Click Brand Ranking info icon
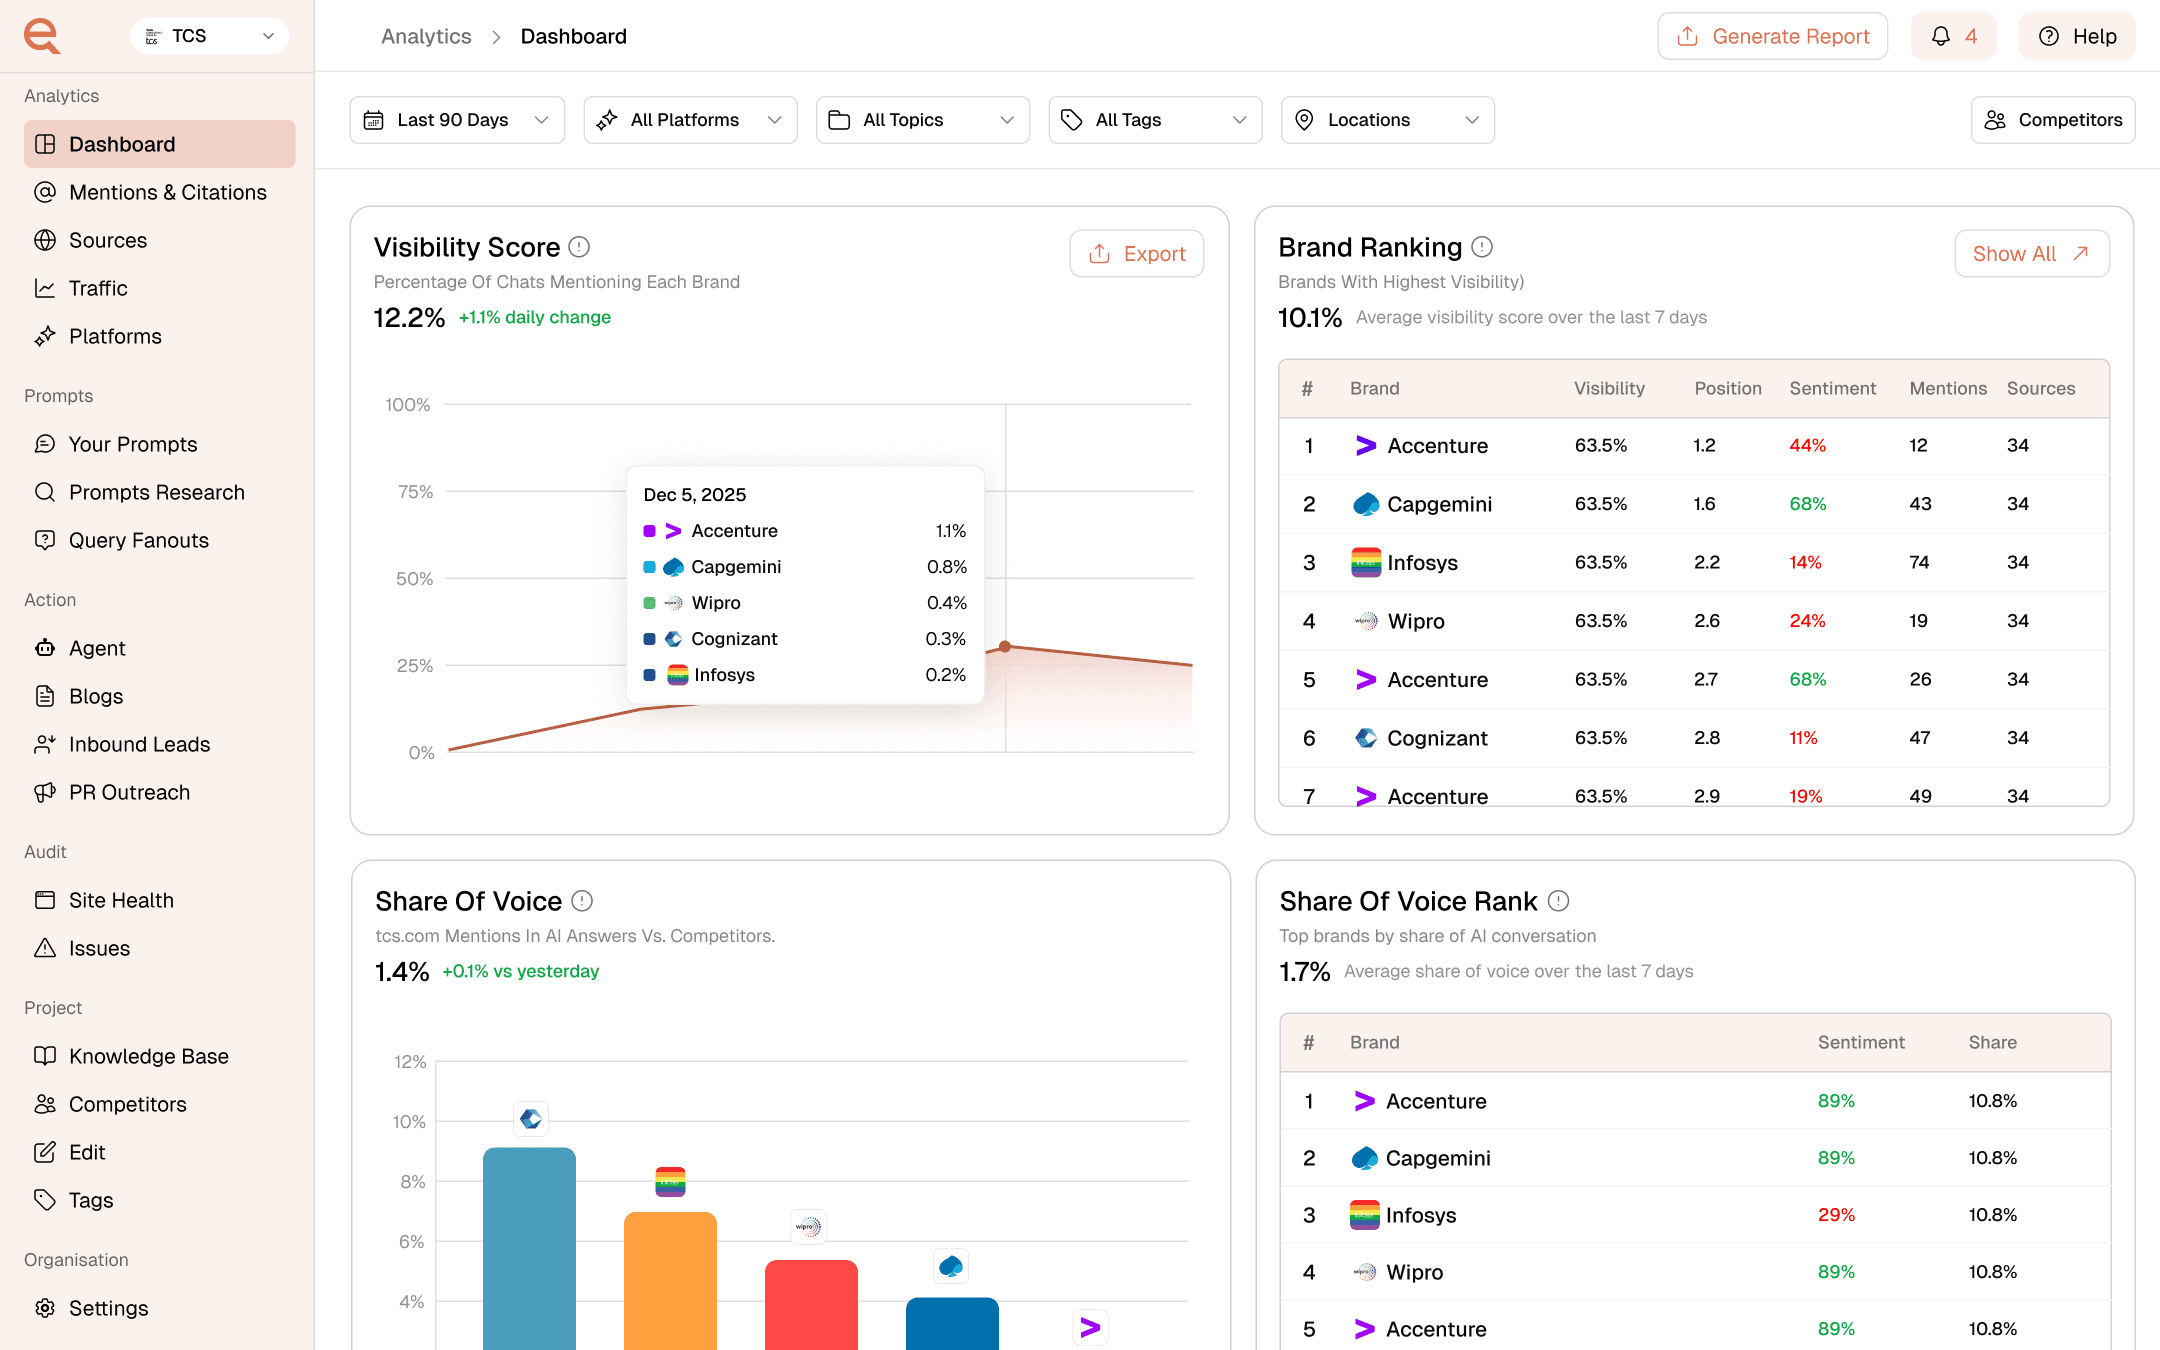 [1482, 247]
